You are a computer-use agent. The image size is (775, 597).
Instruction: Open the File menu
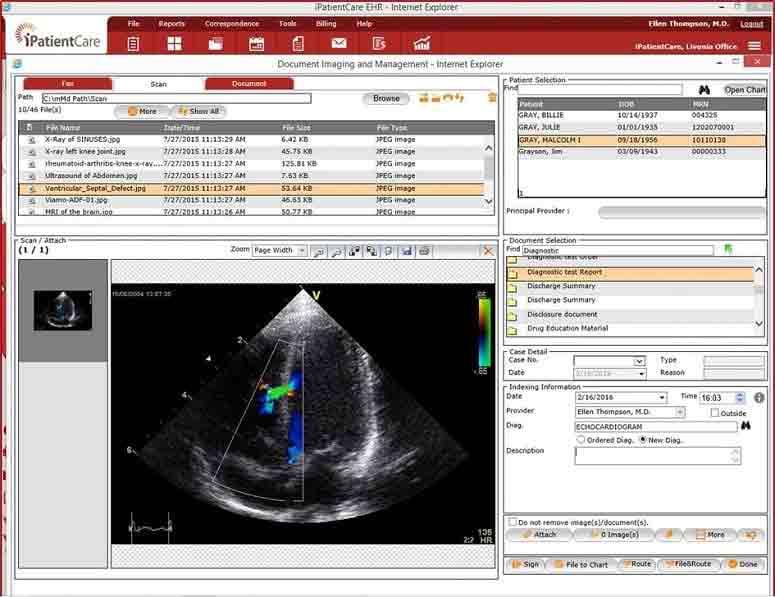133,24
